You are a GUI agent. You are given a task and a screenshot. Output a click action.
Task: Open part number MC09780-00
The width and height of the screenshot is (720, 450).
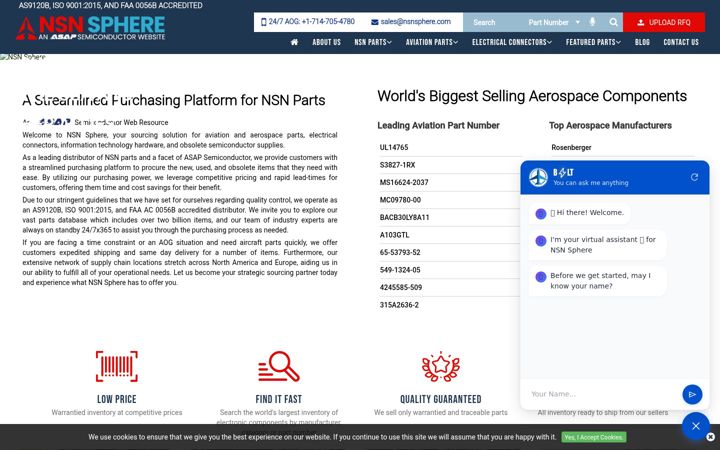click(x=400, y=200)
